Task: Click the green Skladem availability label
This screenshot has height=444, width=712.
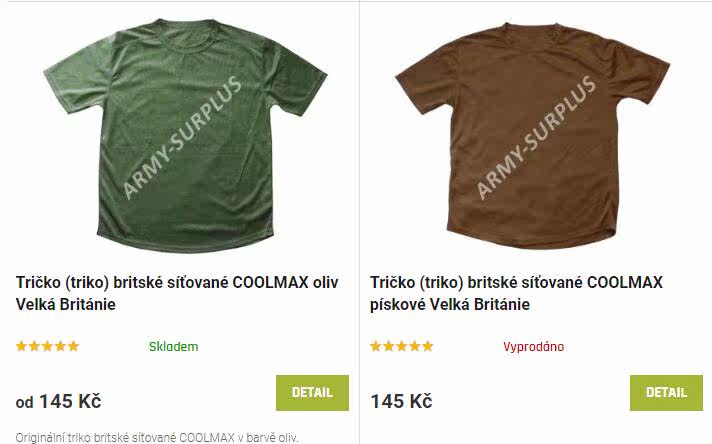Action: tap(173, 346)
